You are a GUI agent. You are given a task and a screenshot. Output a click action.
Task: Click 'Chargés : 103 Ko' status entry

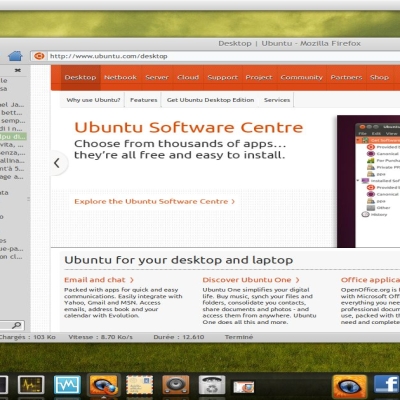point(27,337)
